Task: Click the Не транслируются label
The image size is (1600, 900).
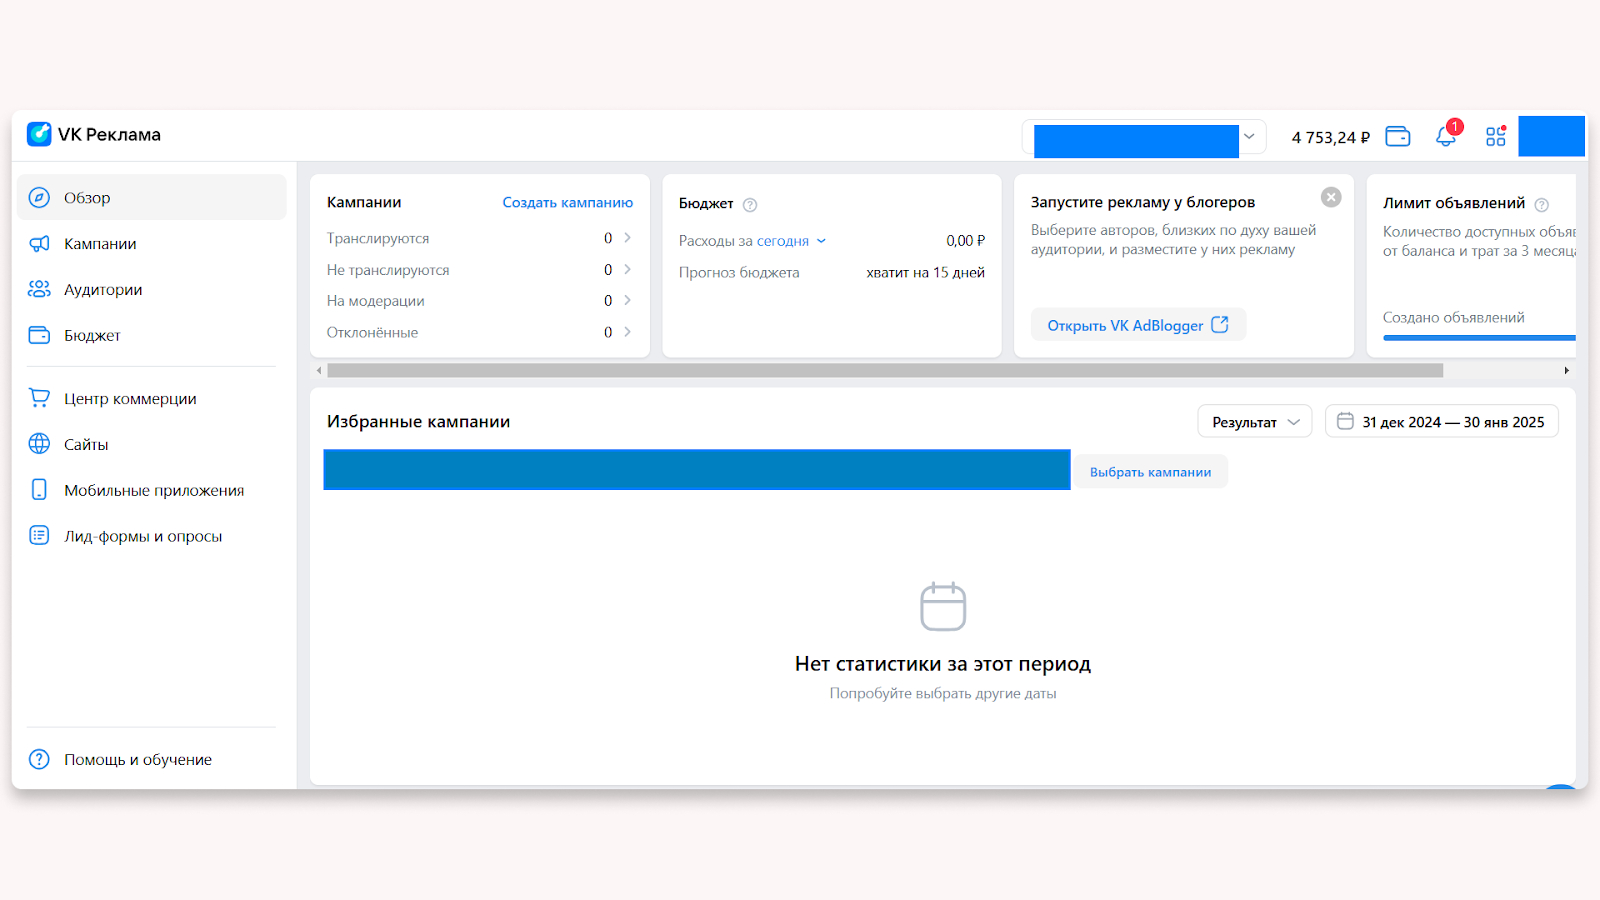Action: coord(388,270)
